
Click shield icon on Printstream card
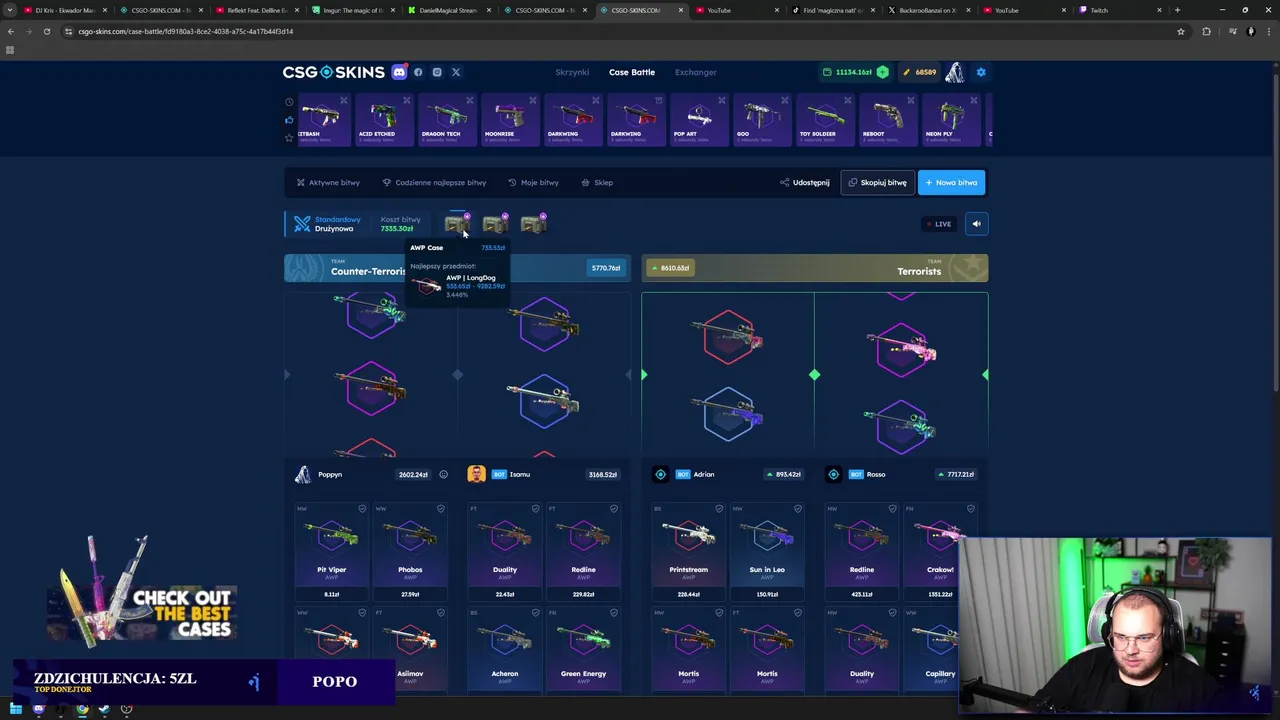(719, 509)
